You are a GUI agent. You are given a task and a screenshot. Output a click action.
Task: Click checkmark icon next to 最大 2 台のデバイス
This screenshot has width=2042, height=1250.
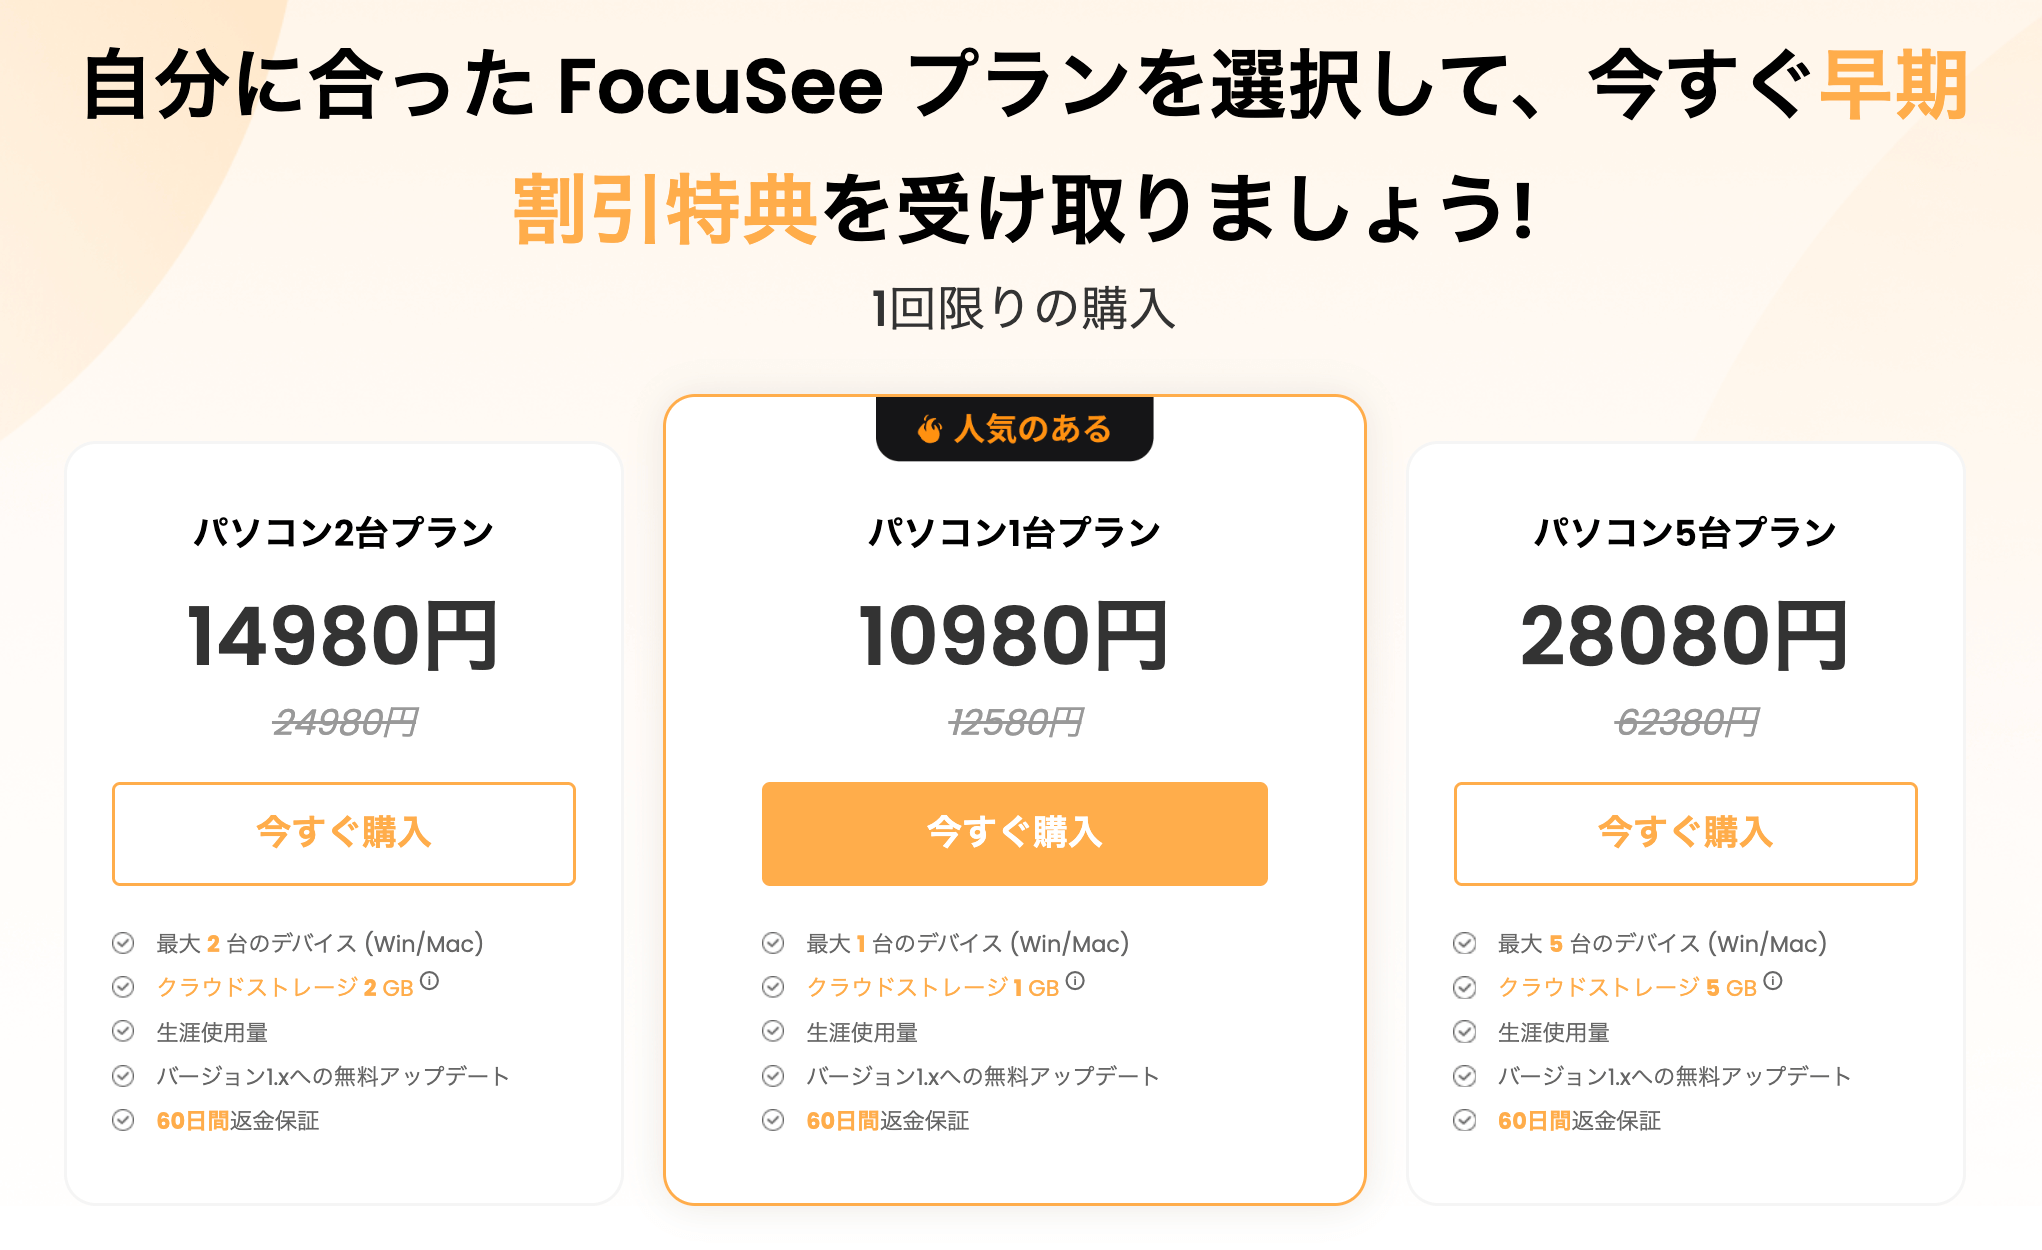click(x=123, y=943)
